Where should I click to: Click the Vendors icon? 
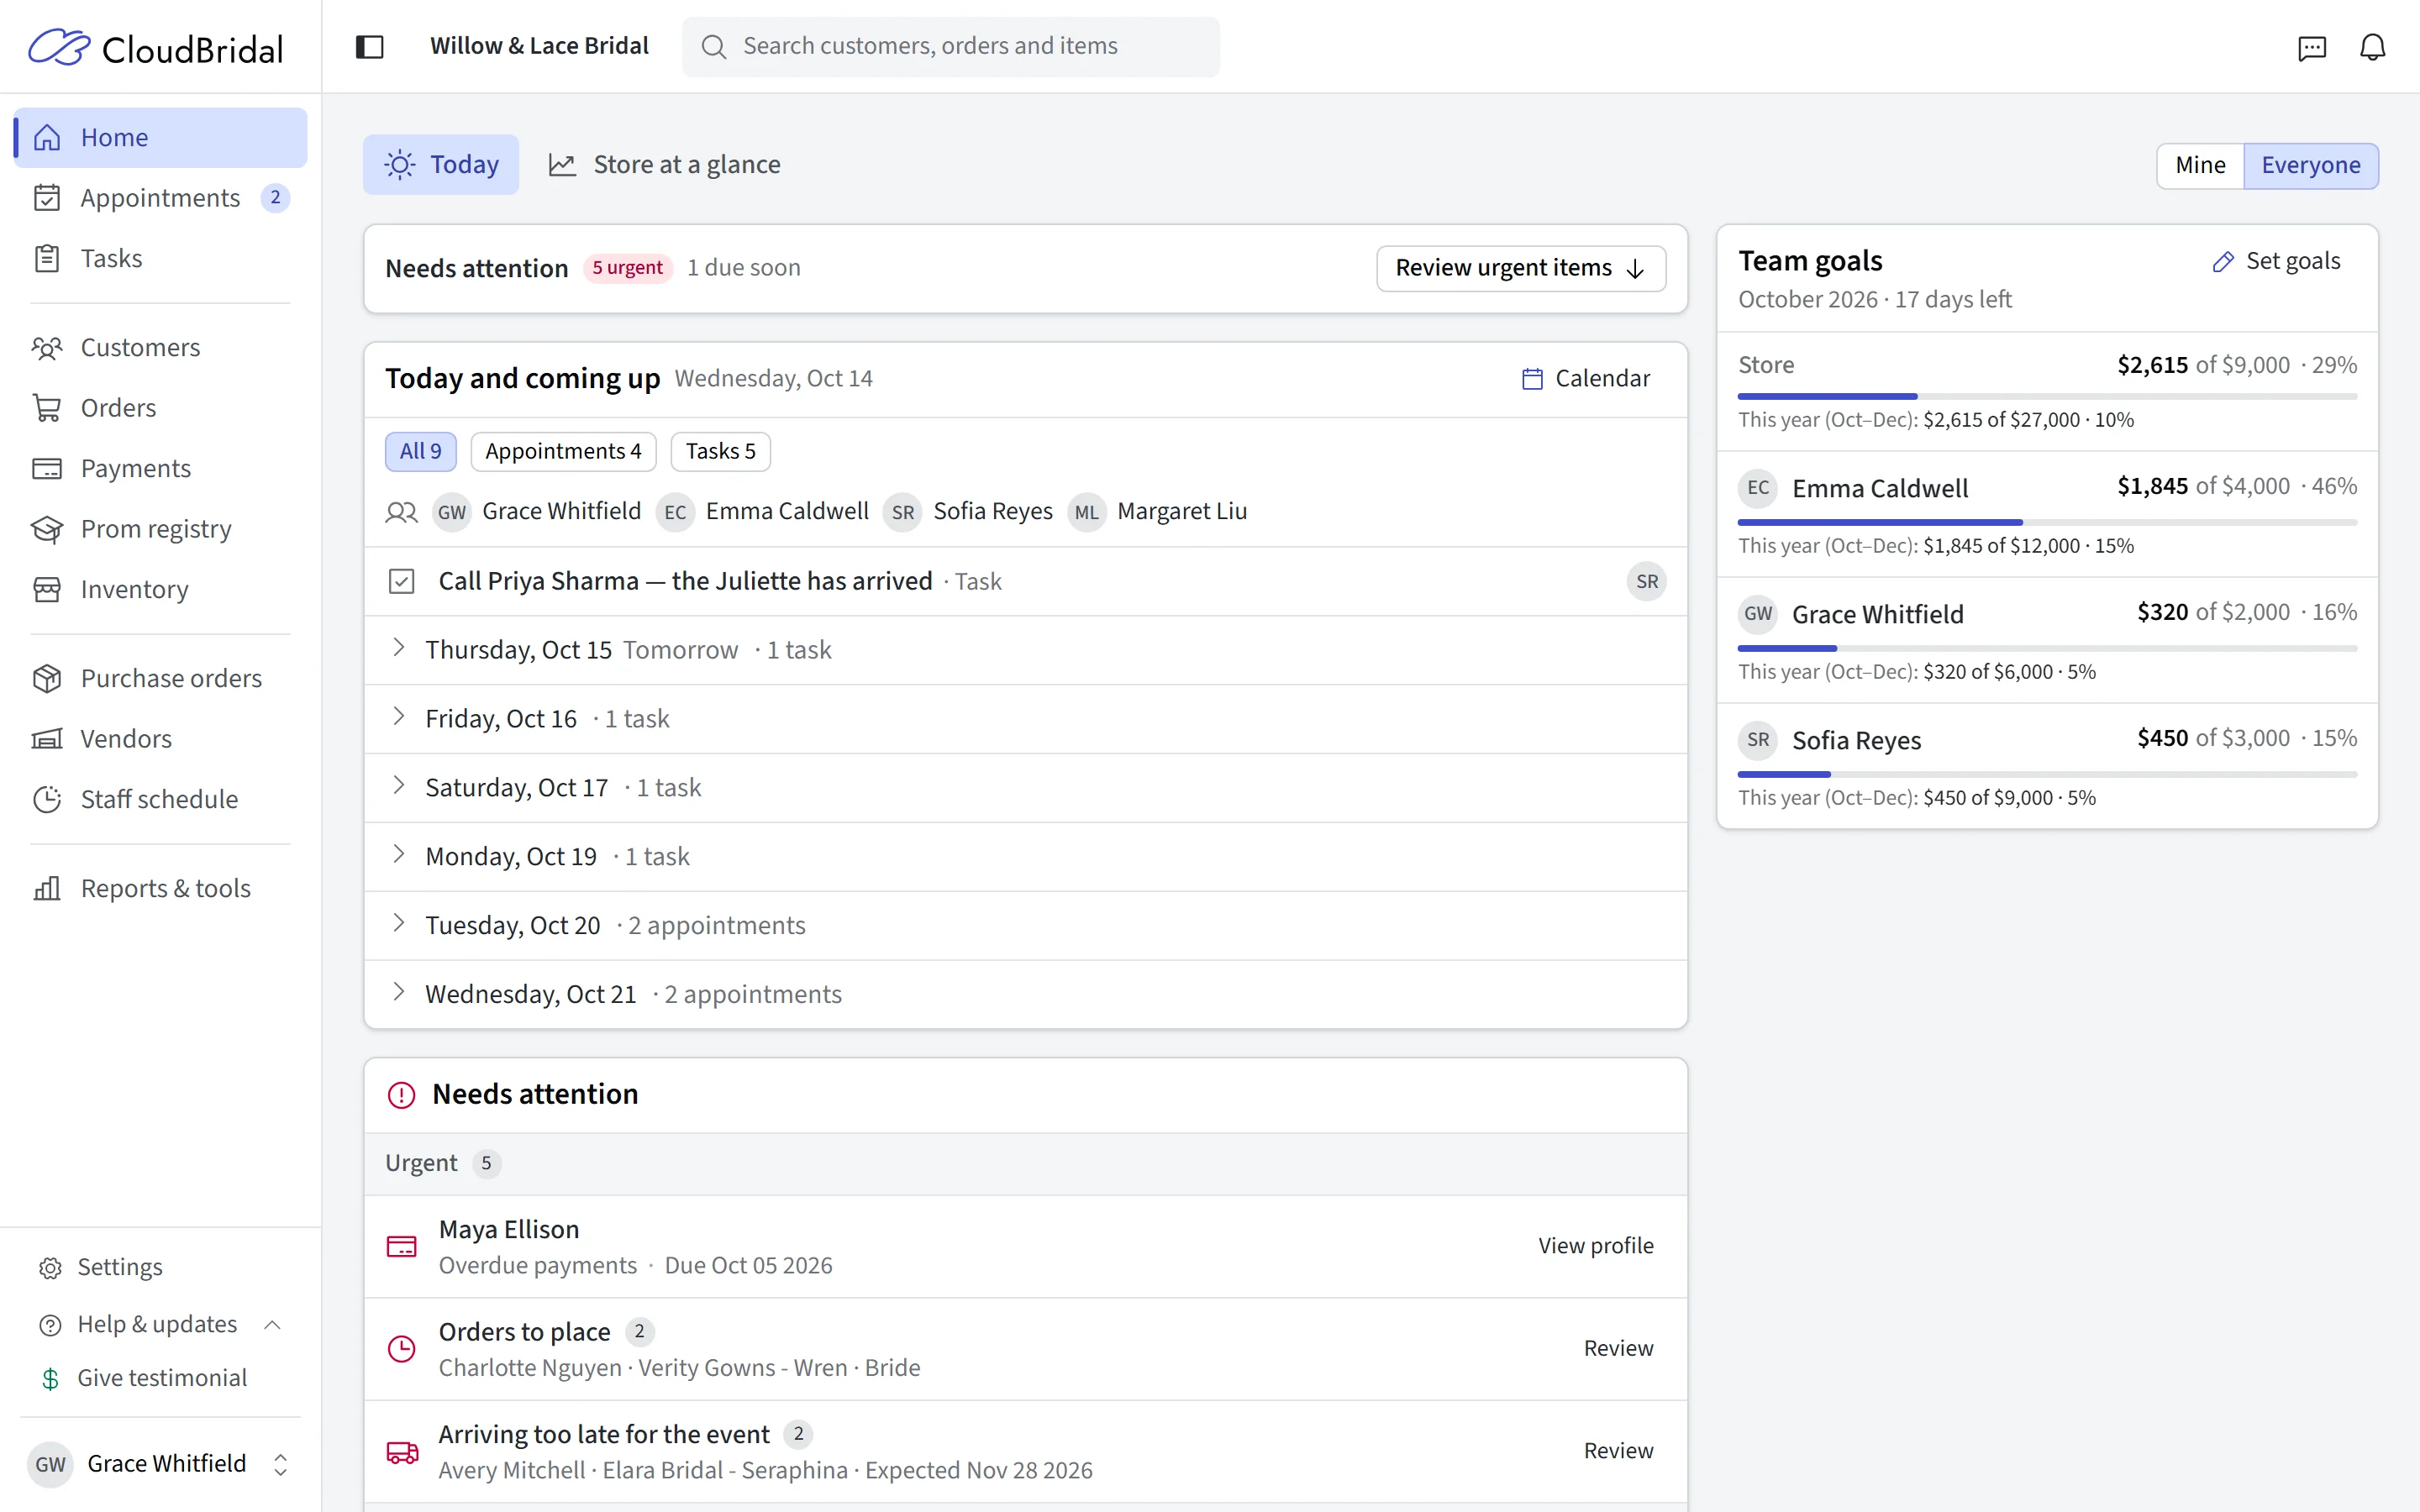tap(47, 739)
